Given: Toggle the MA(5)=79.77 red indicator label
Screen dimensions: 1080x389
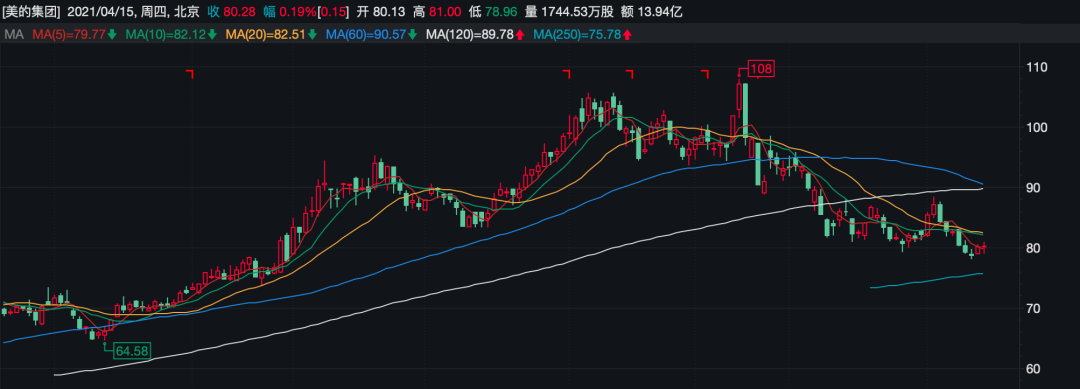Looking at the screenshot, I should (70, 34).
